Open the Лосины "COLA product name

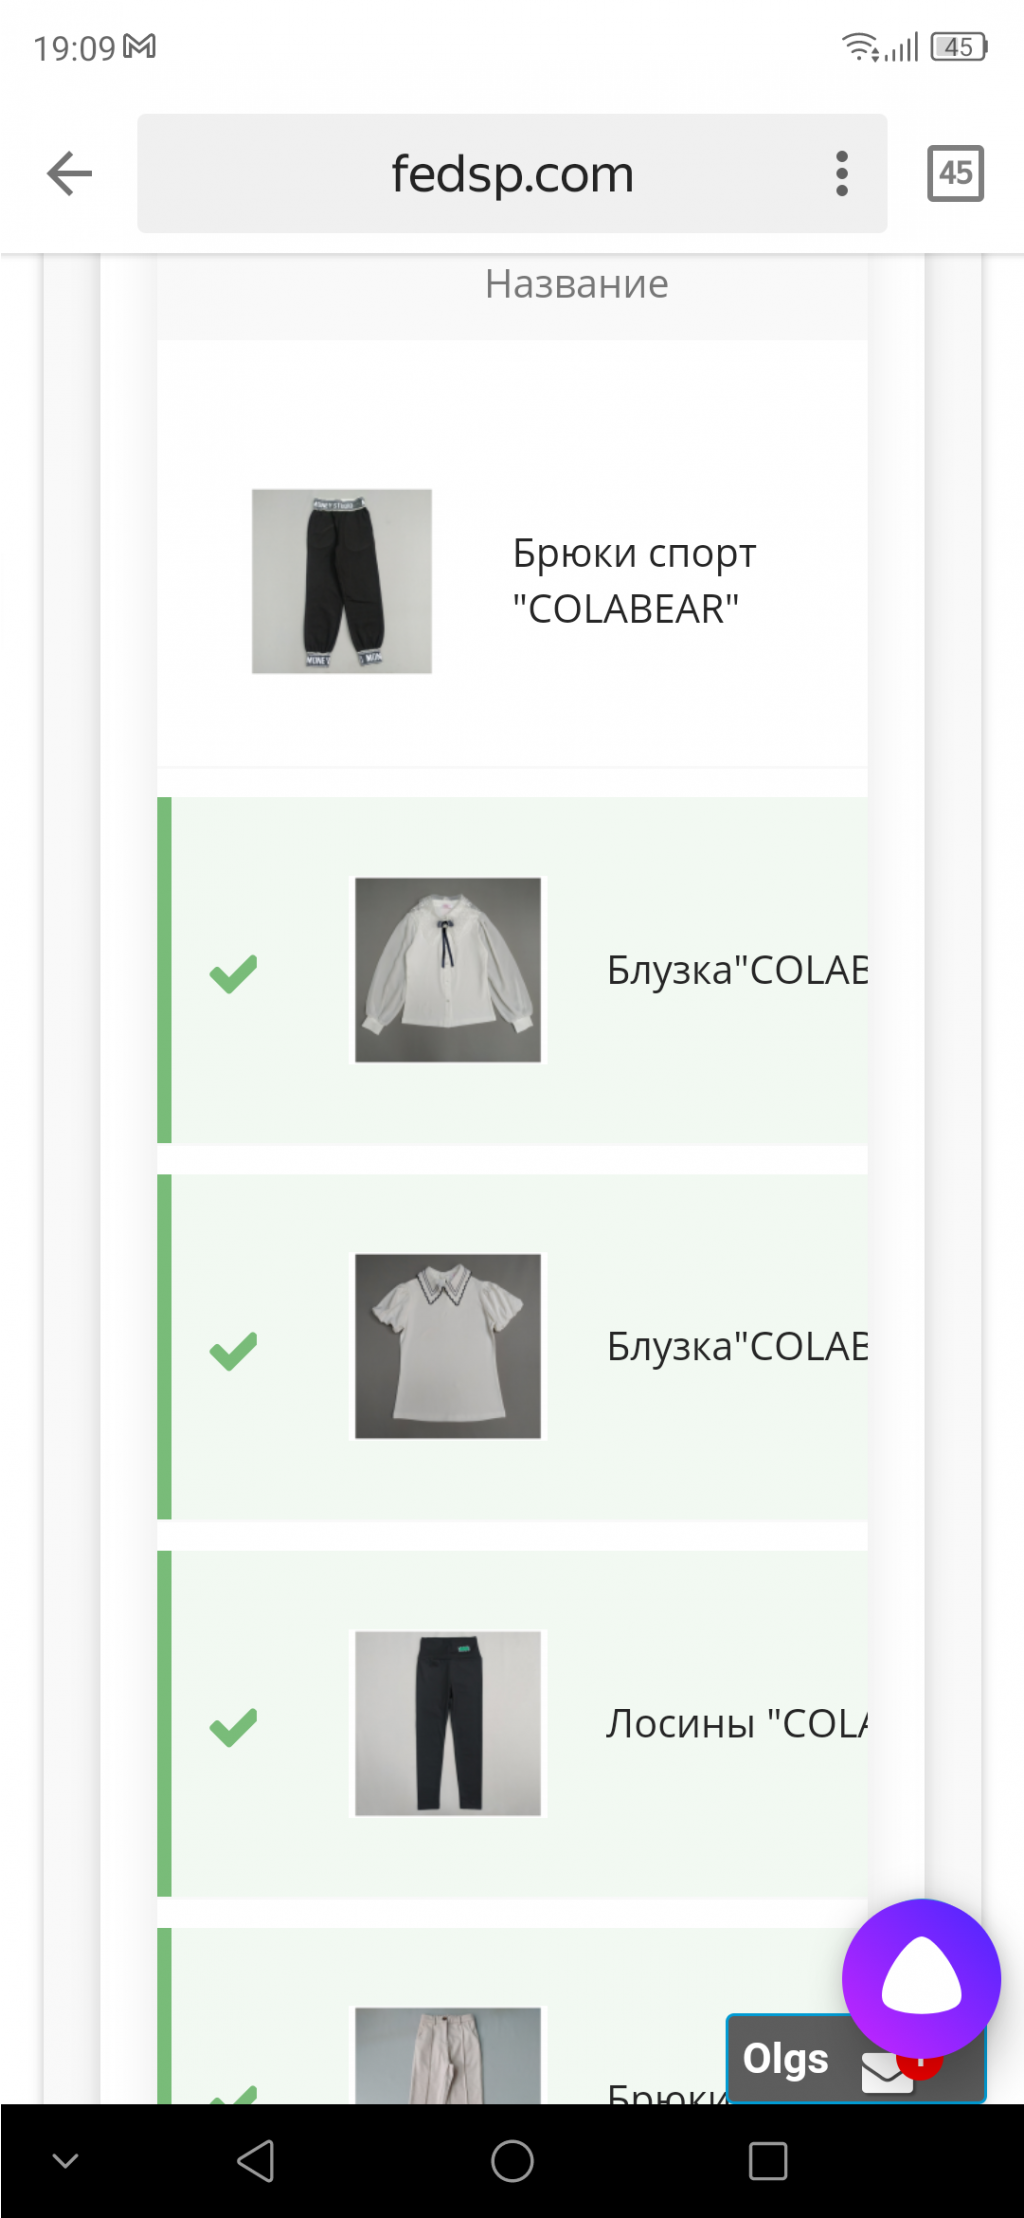pos(737,1723)
